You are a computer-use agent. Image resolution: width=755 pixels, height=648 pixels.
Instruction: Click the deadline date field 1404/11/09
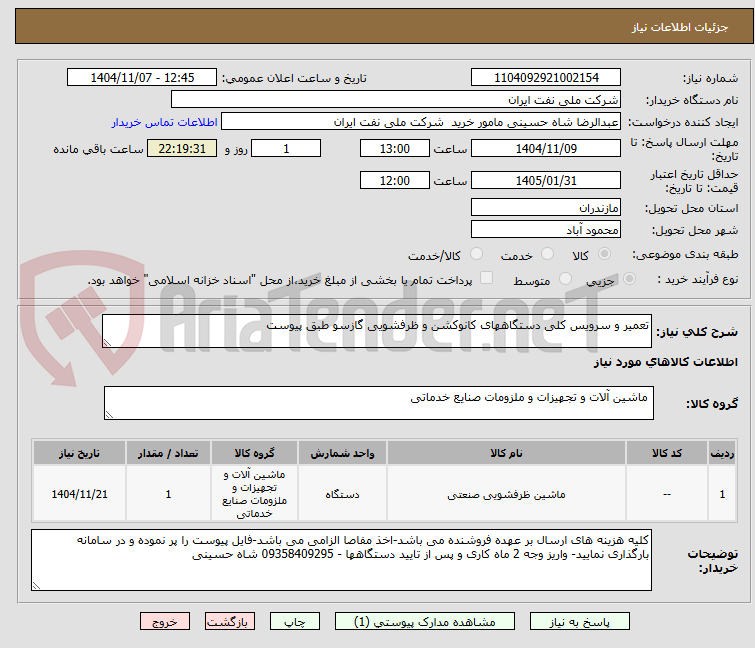(x=546, y=148)
